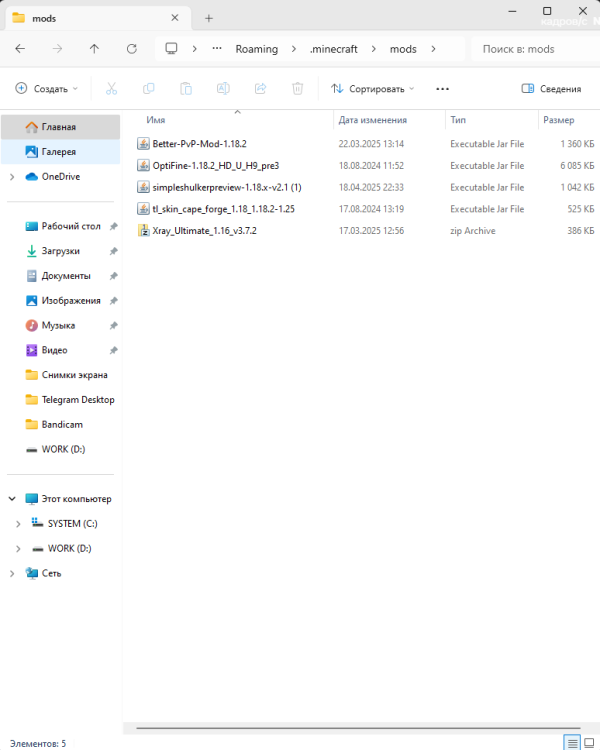Click the Поиск в: mods search box
The height and width of the screenshot is (750, 600).
click(535, 49)
